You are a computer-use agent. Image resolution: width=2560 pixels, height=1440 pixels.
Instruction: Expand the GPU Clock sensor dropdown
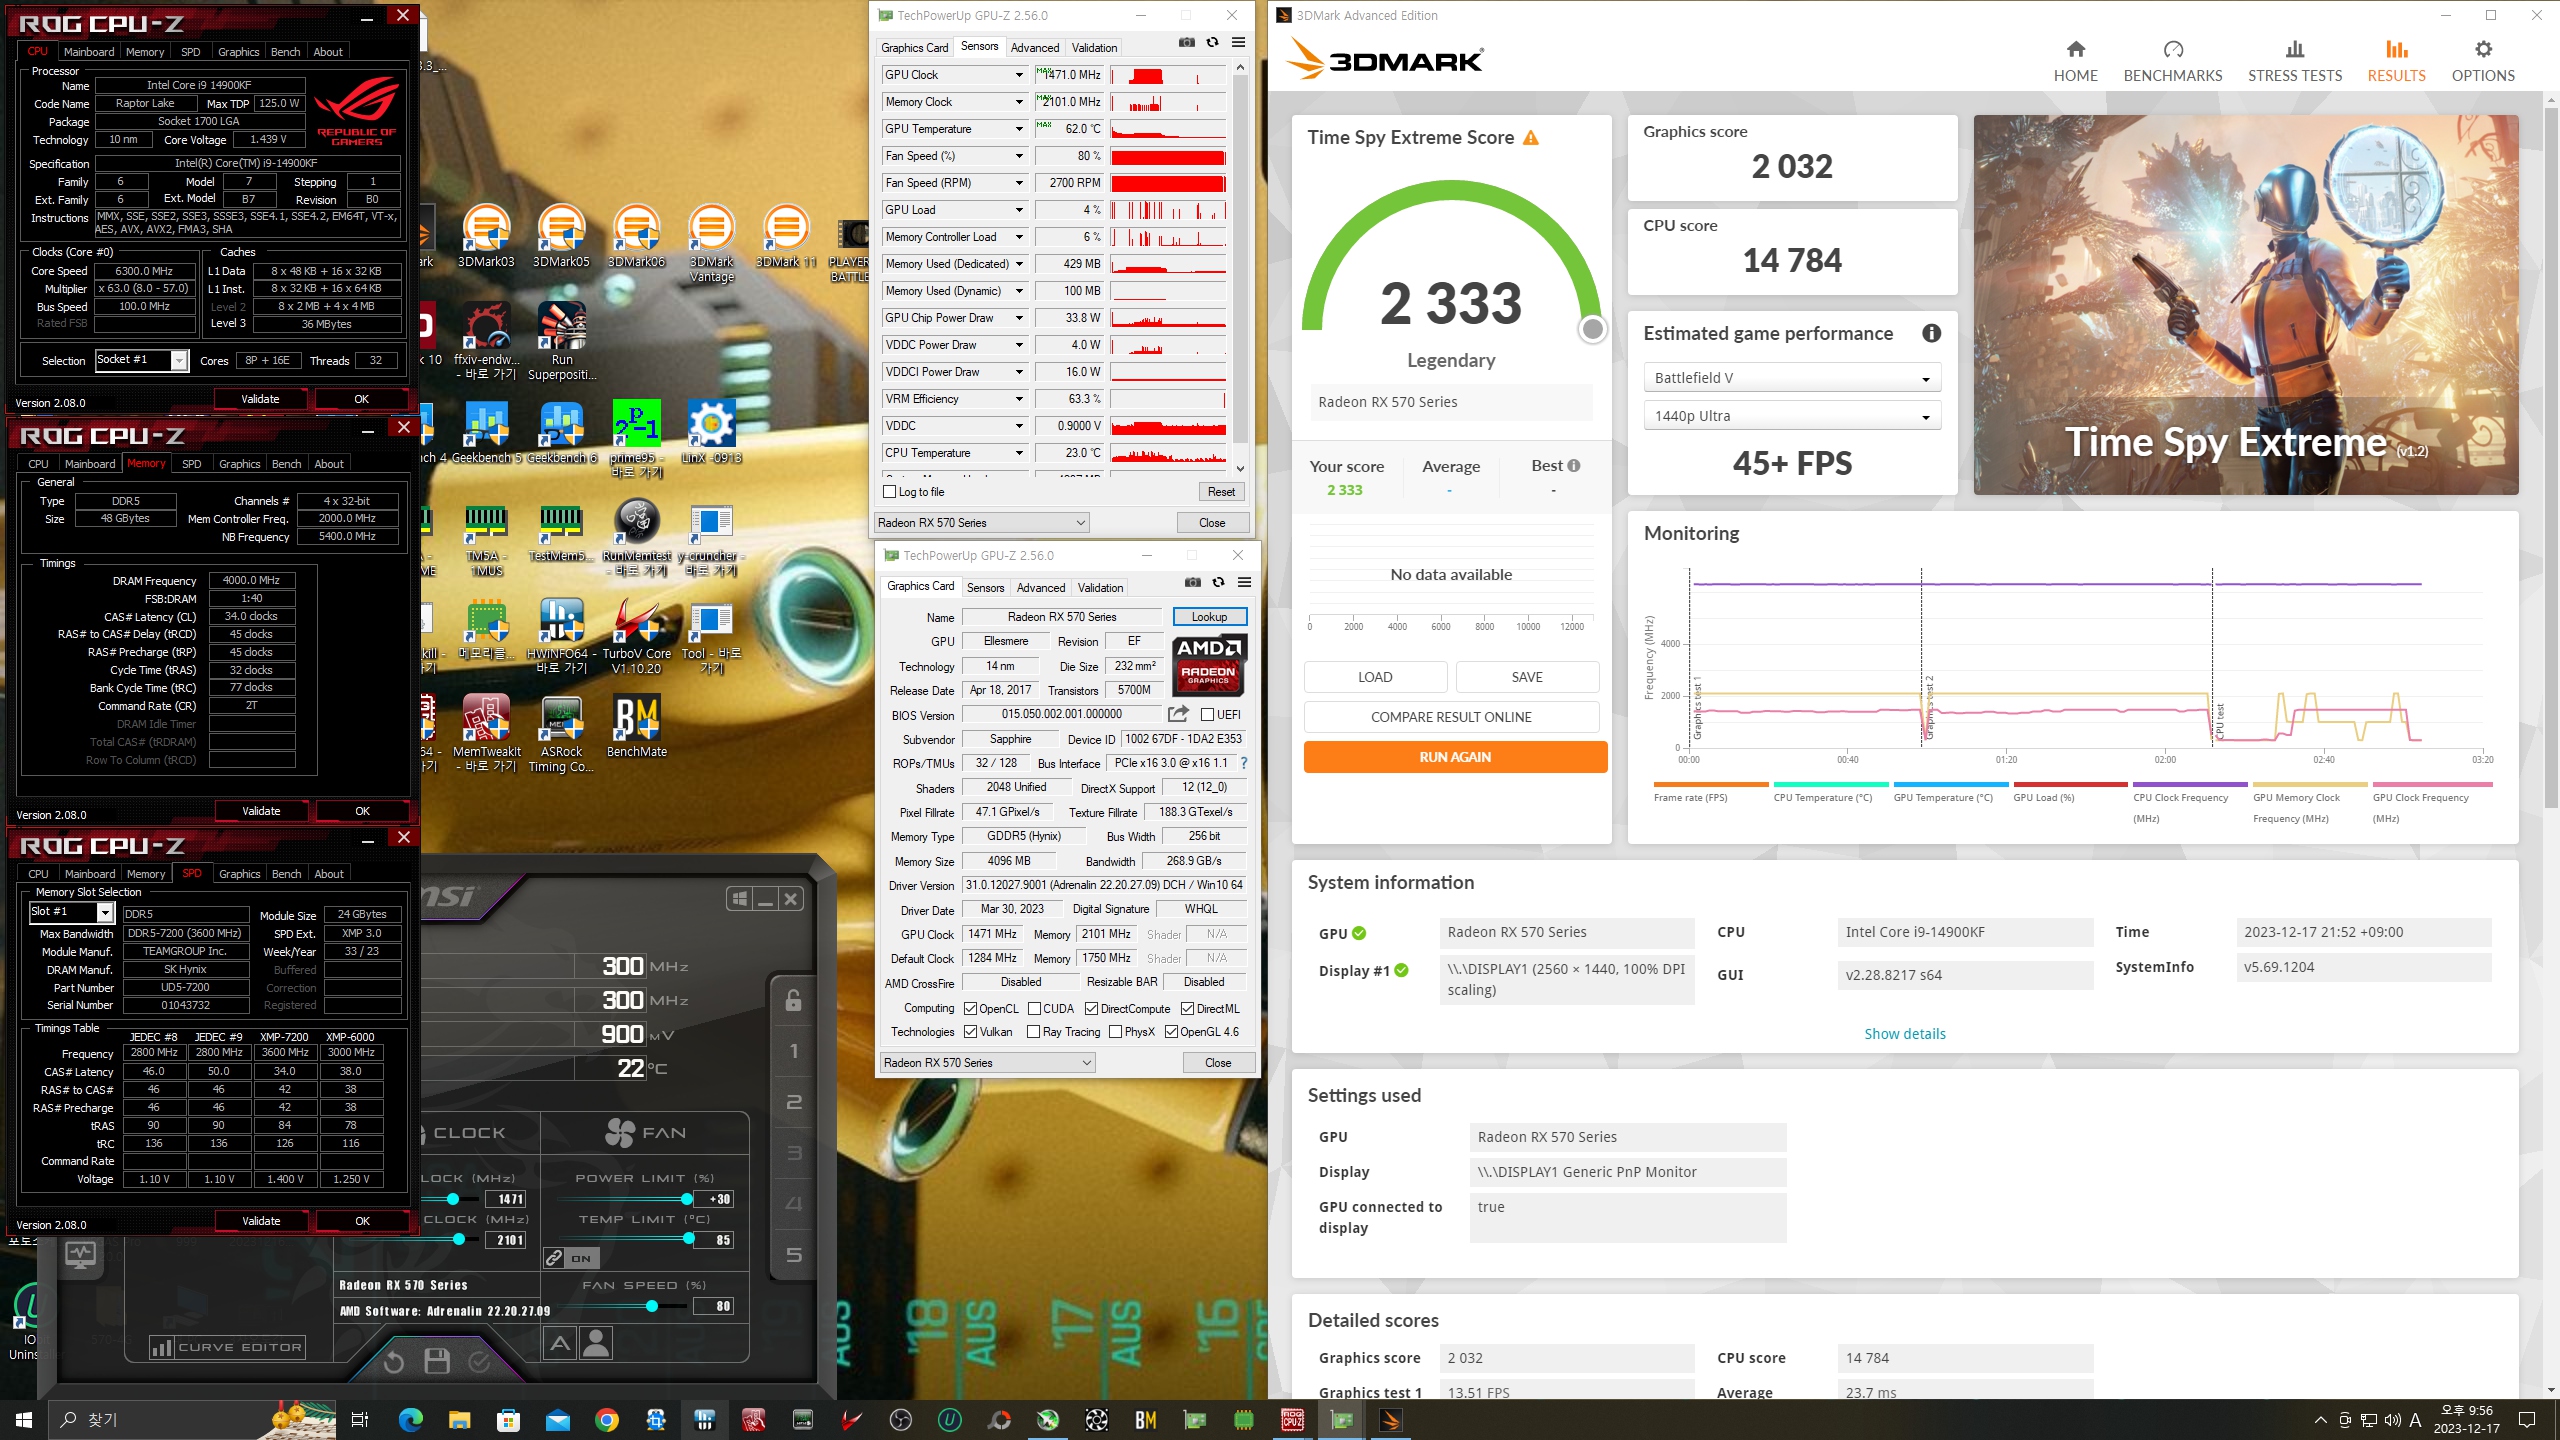click(1019, 75)
